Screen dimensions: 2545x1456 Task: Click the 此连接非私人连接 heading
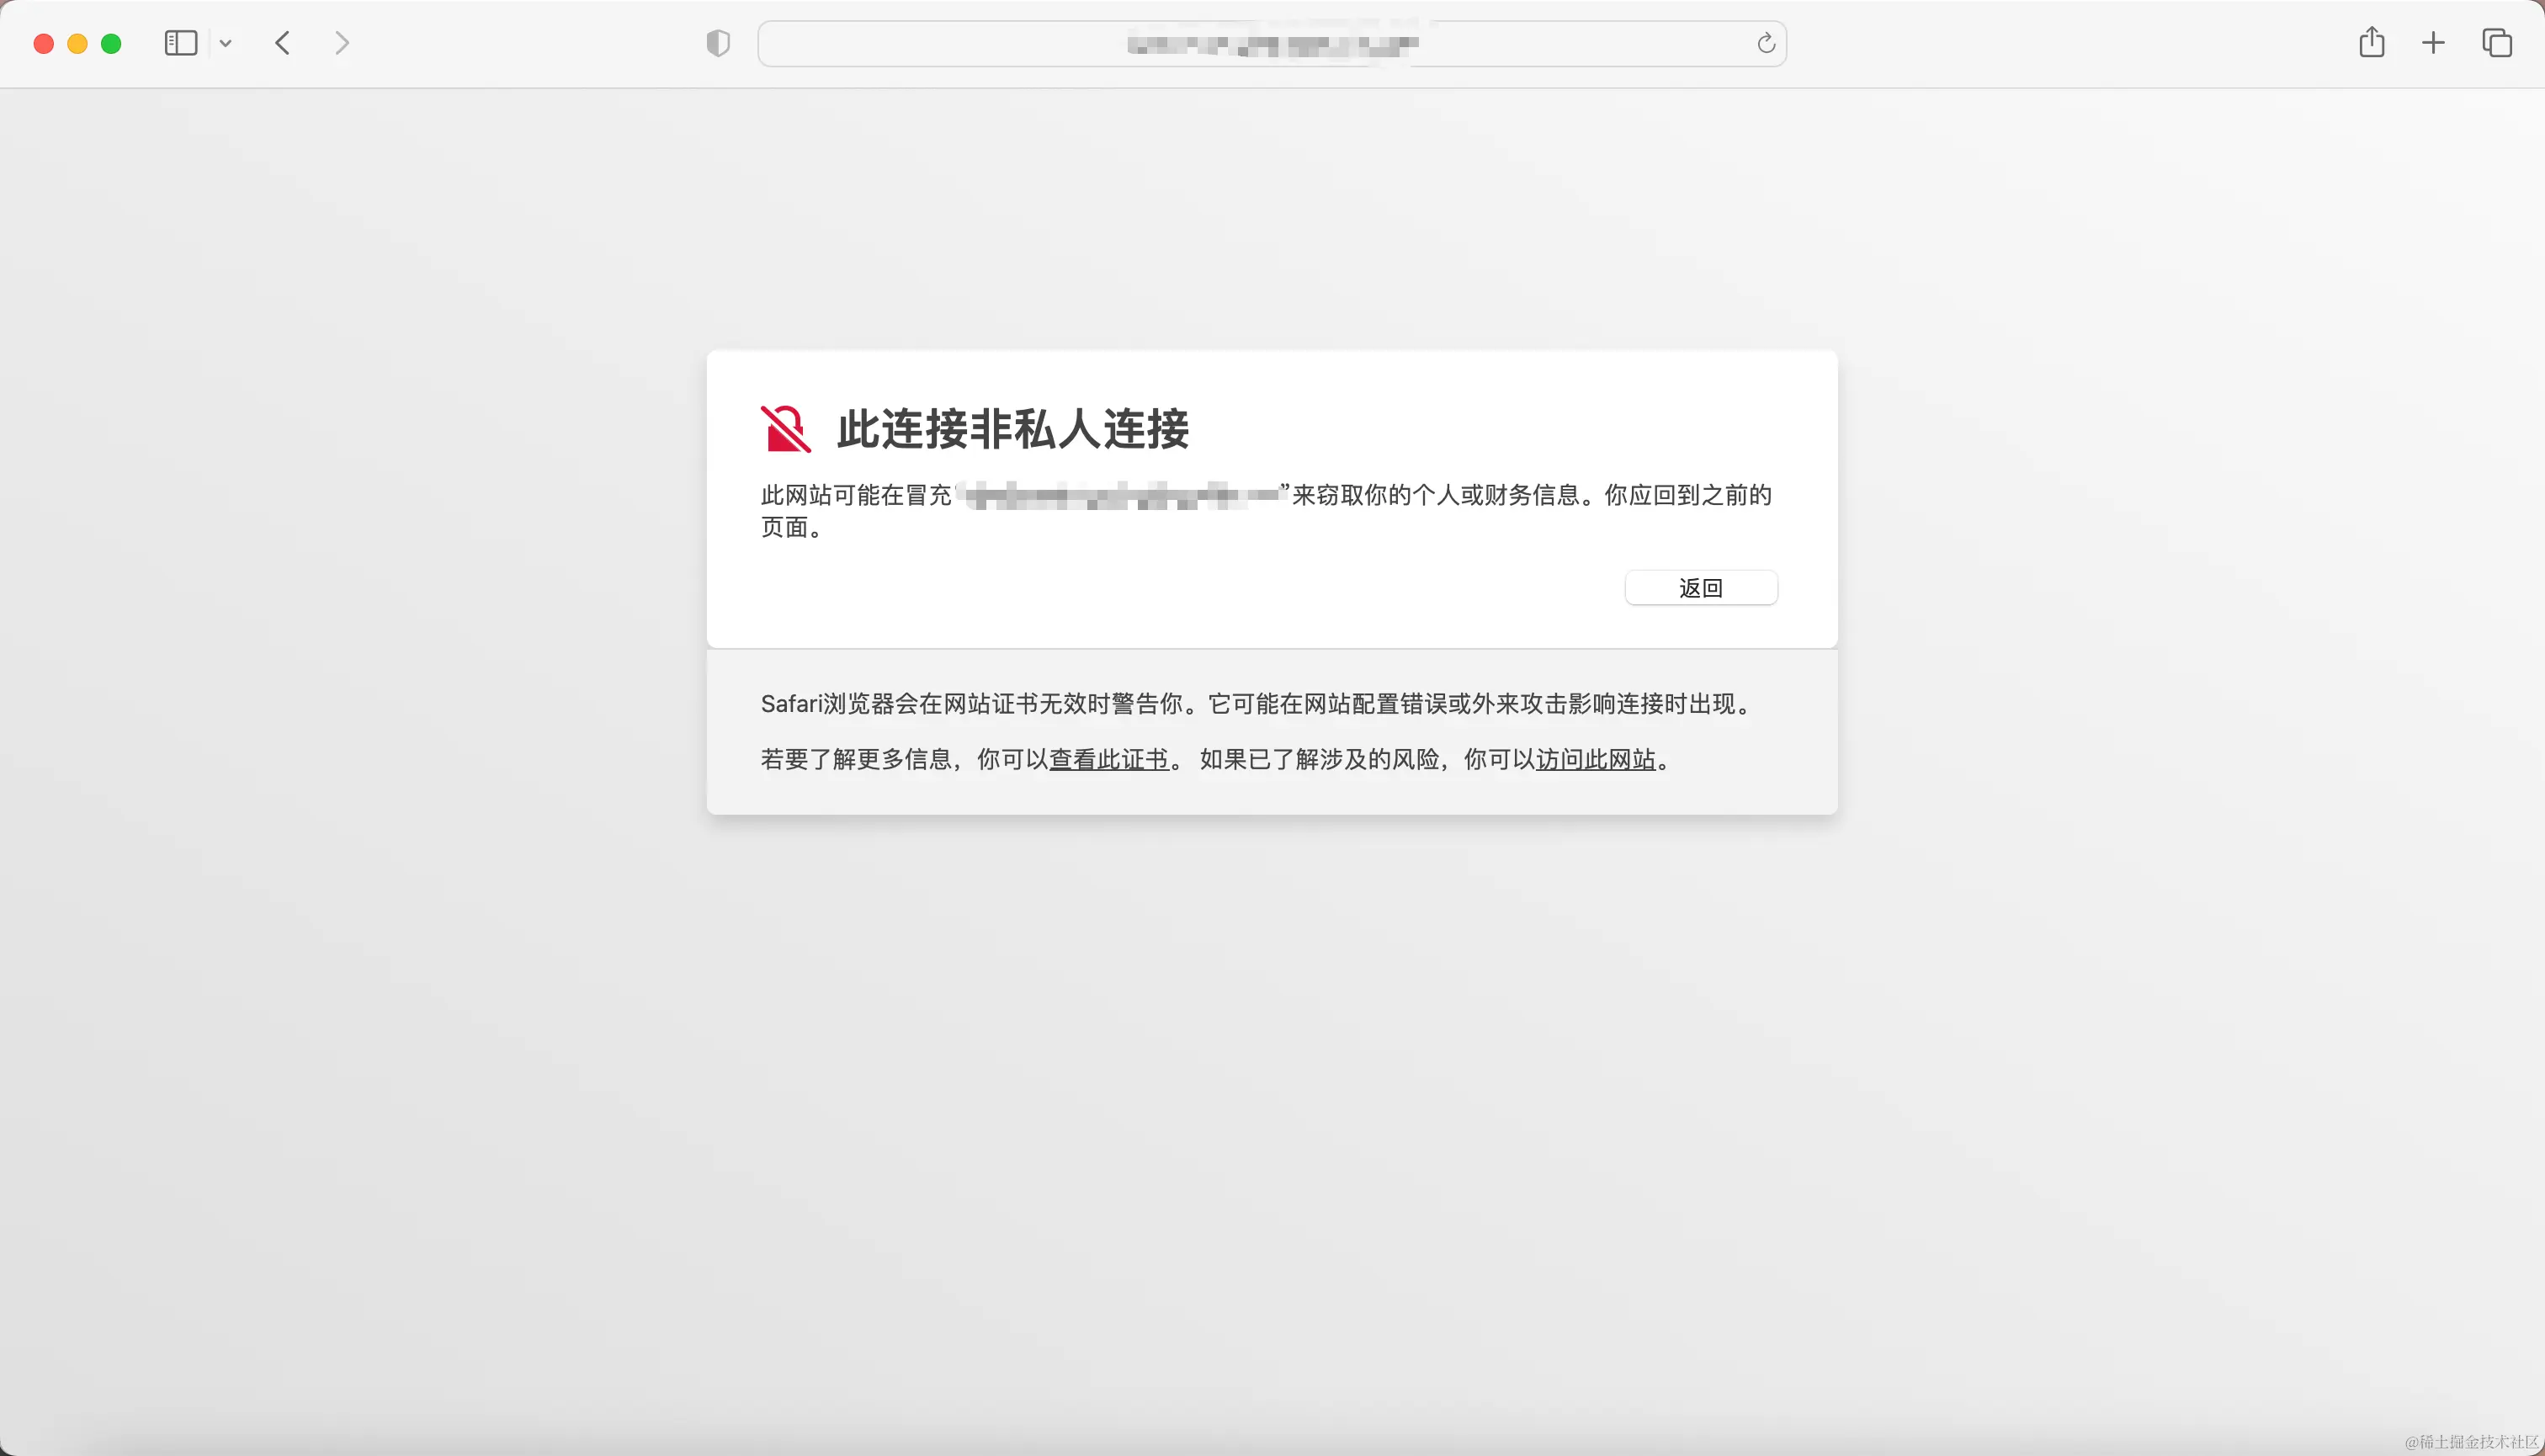coord(1013,429)
